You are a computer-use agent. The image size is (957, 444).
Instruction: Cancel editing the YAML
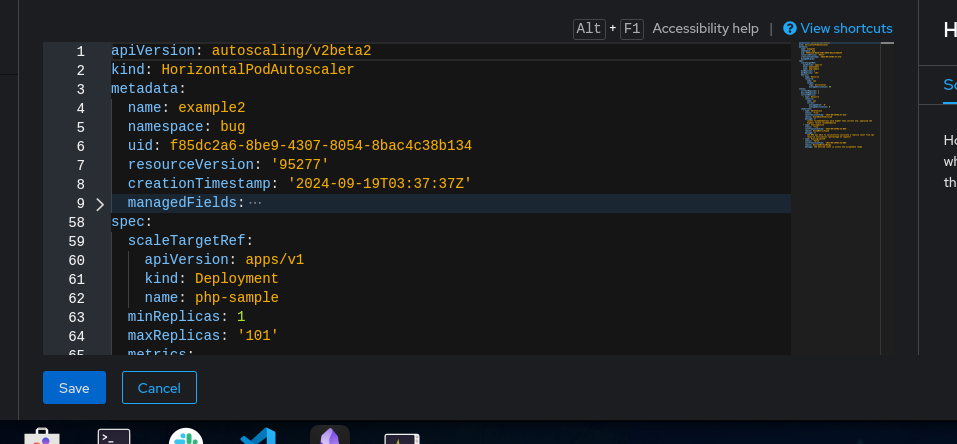pyautogui.click(x=159, y=388)
